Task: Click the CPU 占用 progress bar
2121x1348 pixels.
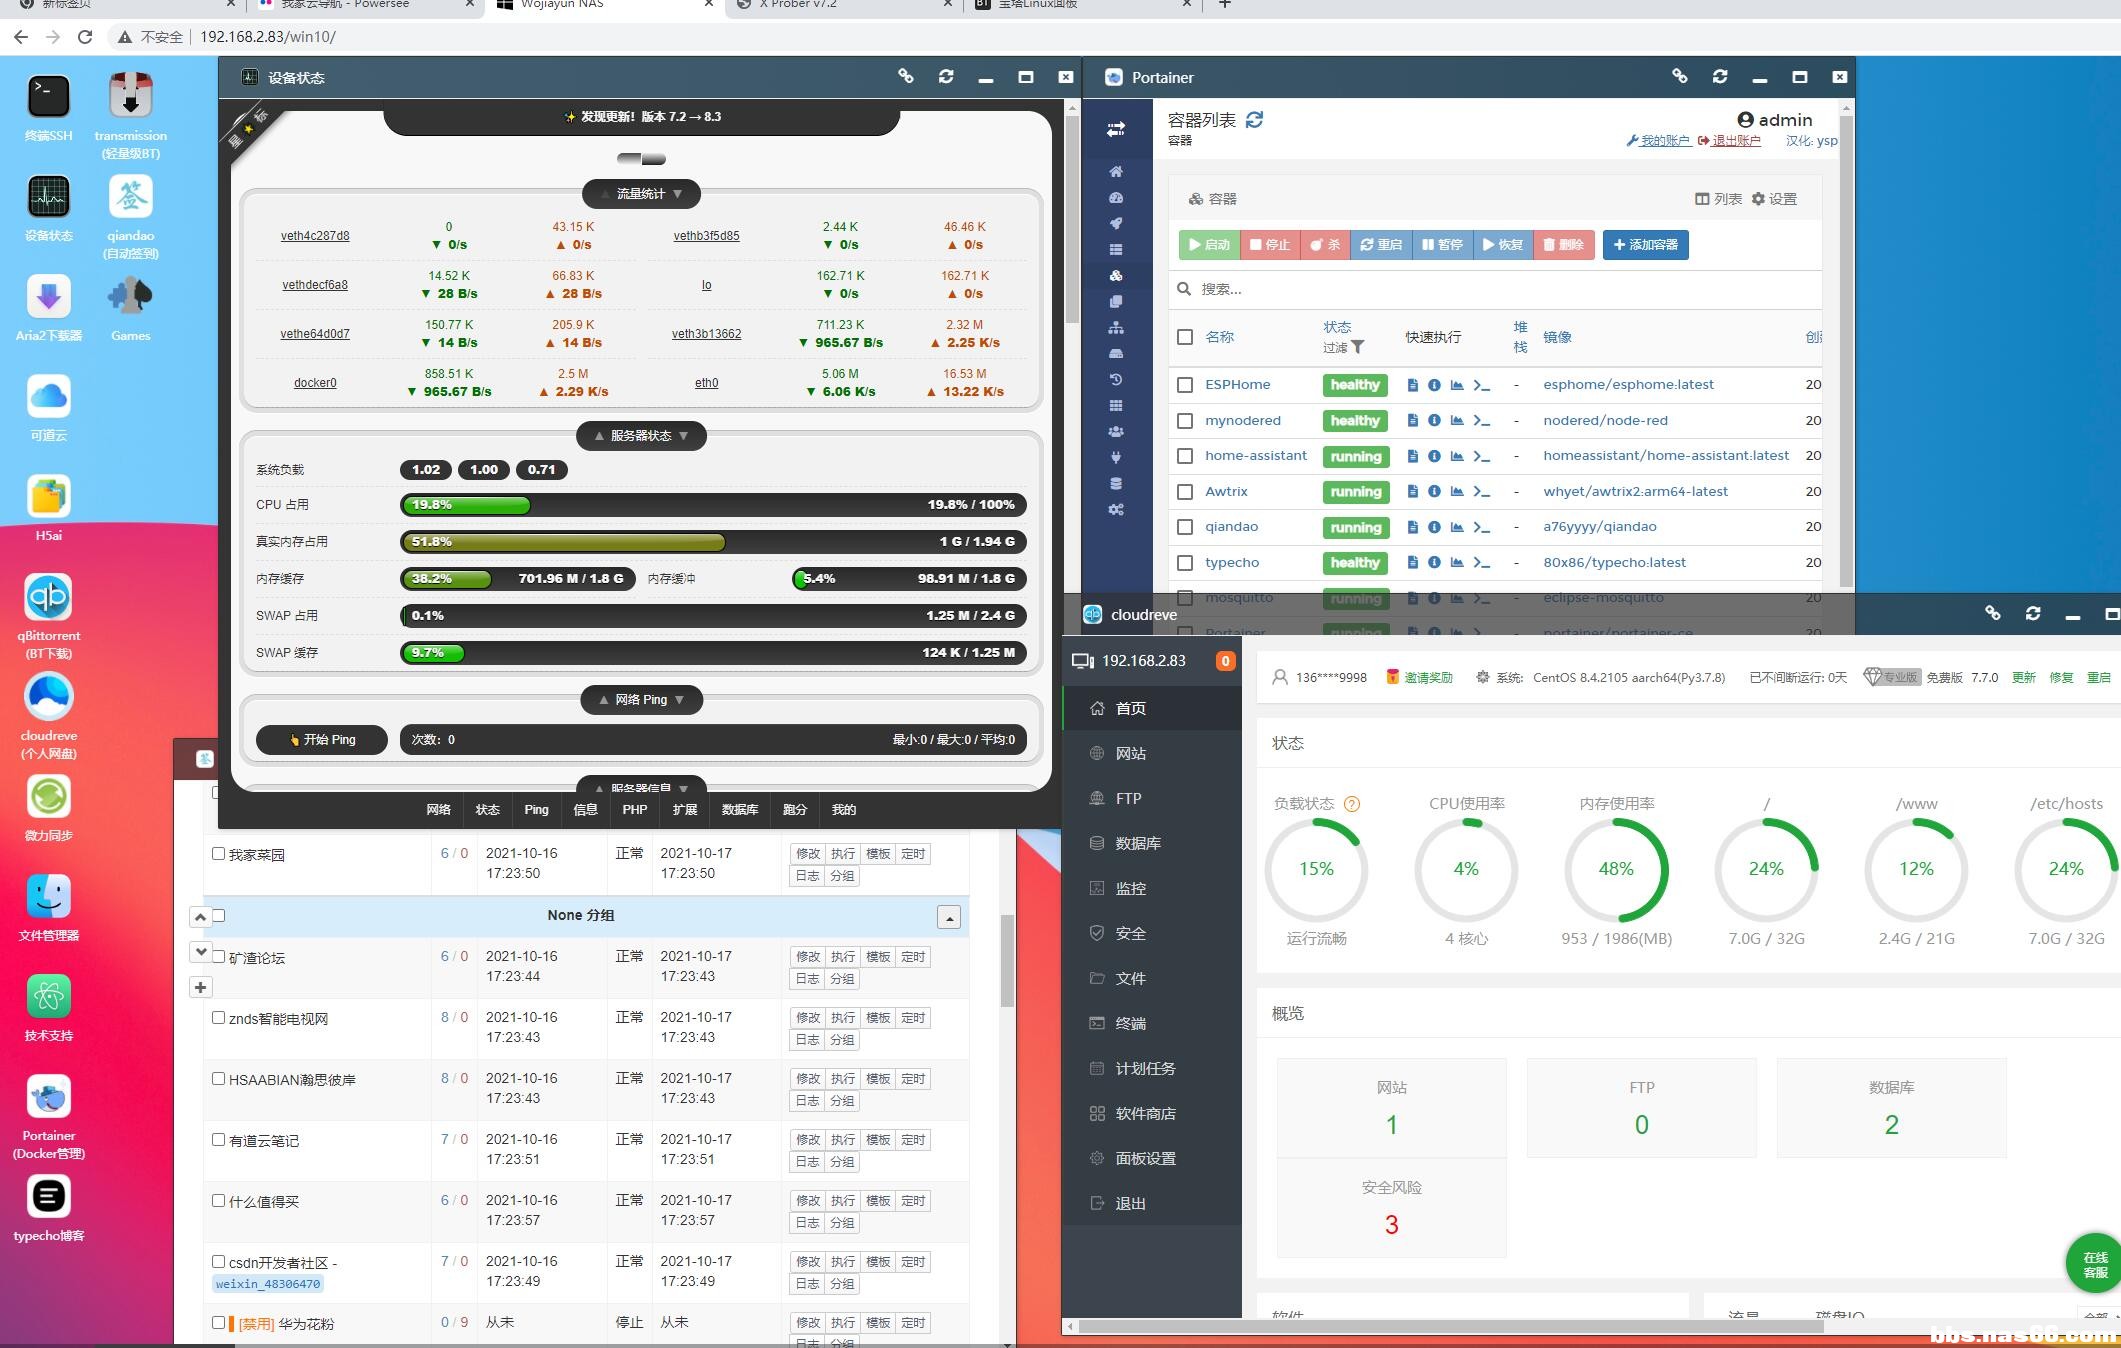Action: (x=712, y=505)
